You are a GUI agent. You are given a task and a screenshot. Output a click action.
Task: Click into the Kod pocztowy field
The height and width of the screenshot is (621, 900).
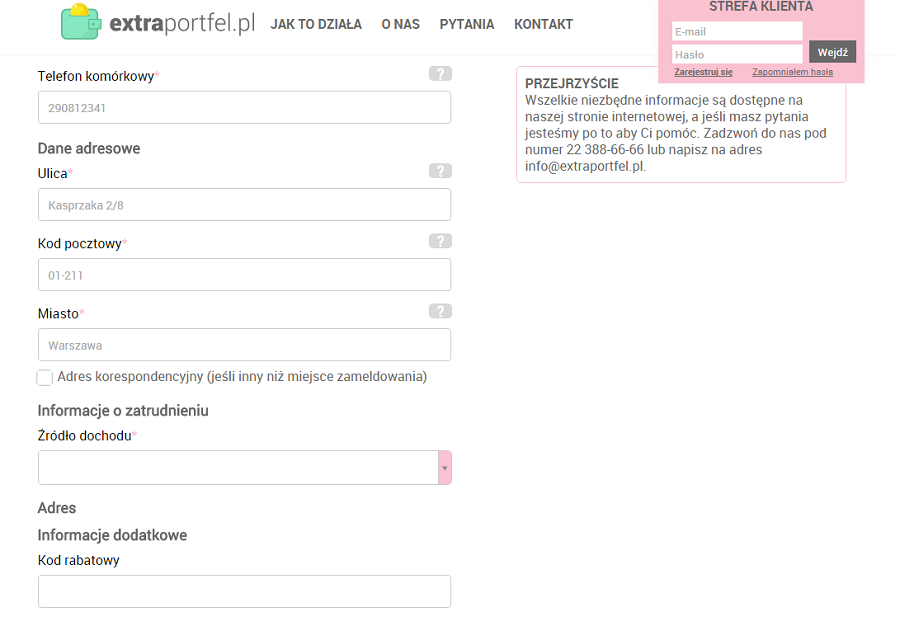pos(245,275)
